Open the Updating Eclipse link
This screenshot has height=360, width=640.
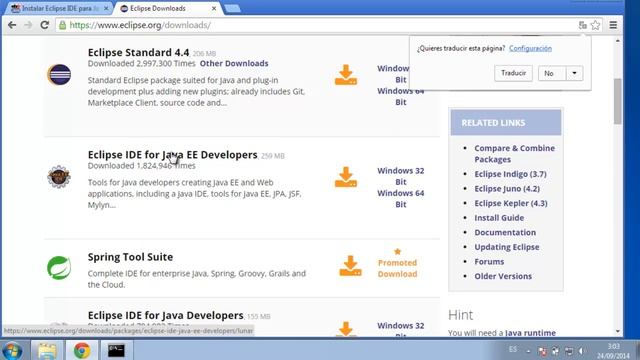pos(507,247)
